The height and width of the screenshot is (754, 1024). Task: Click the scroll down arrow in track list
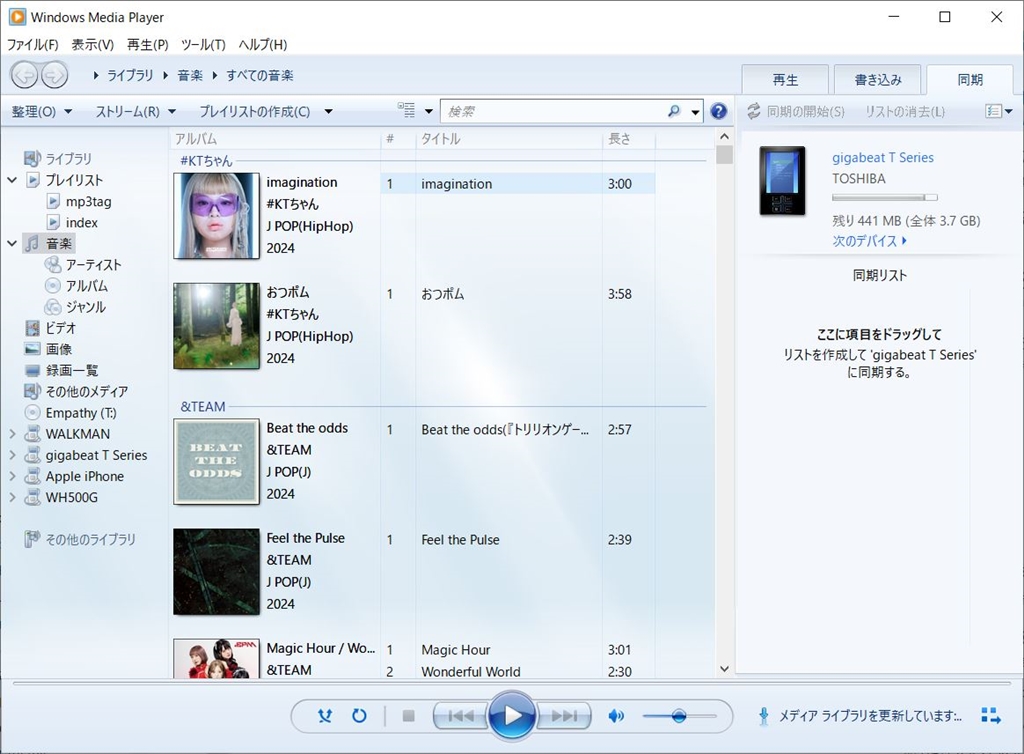724,668
